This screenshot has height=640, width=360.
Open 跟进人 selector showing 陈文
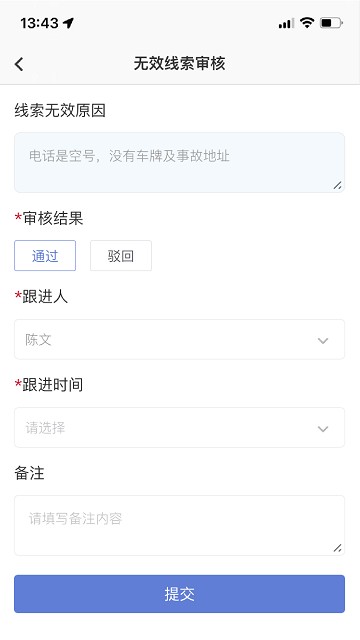point(180,340)
